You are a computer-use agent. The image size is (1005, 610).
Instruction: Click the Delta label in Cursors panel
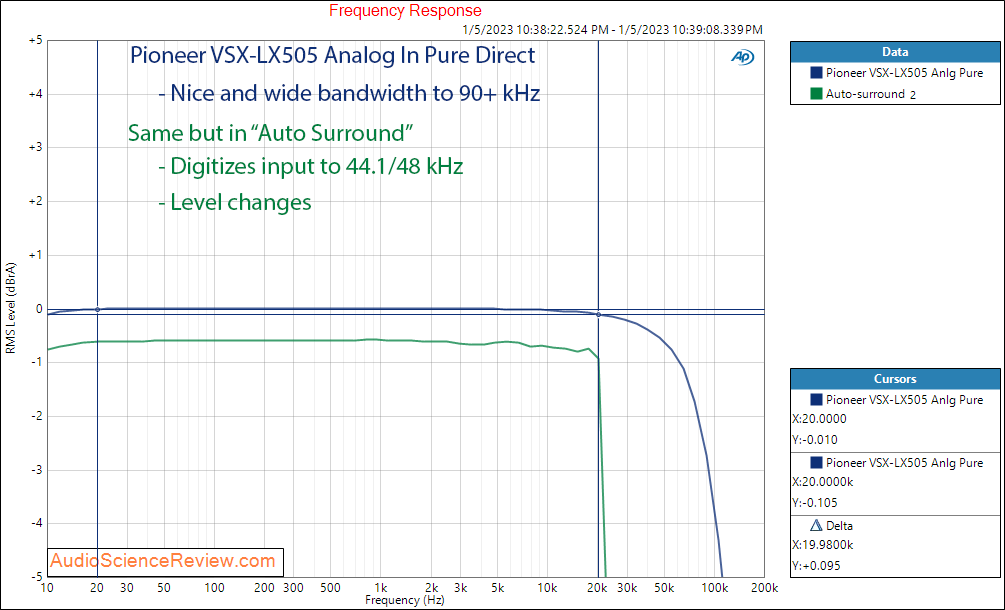(839, 525)
